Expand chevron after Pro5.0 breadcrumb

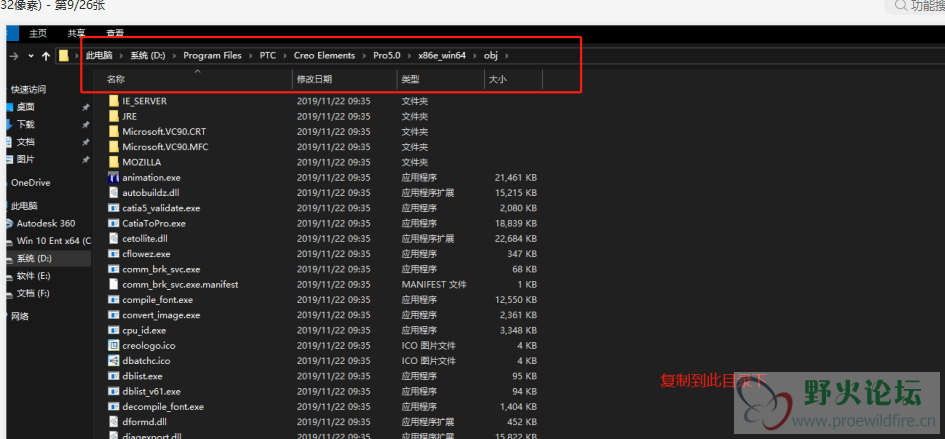[409, 55]
